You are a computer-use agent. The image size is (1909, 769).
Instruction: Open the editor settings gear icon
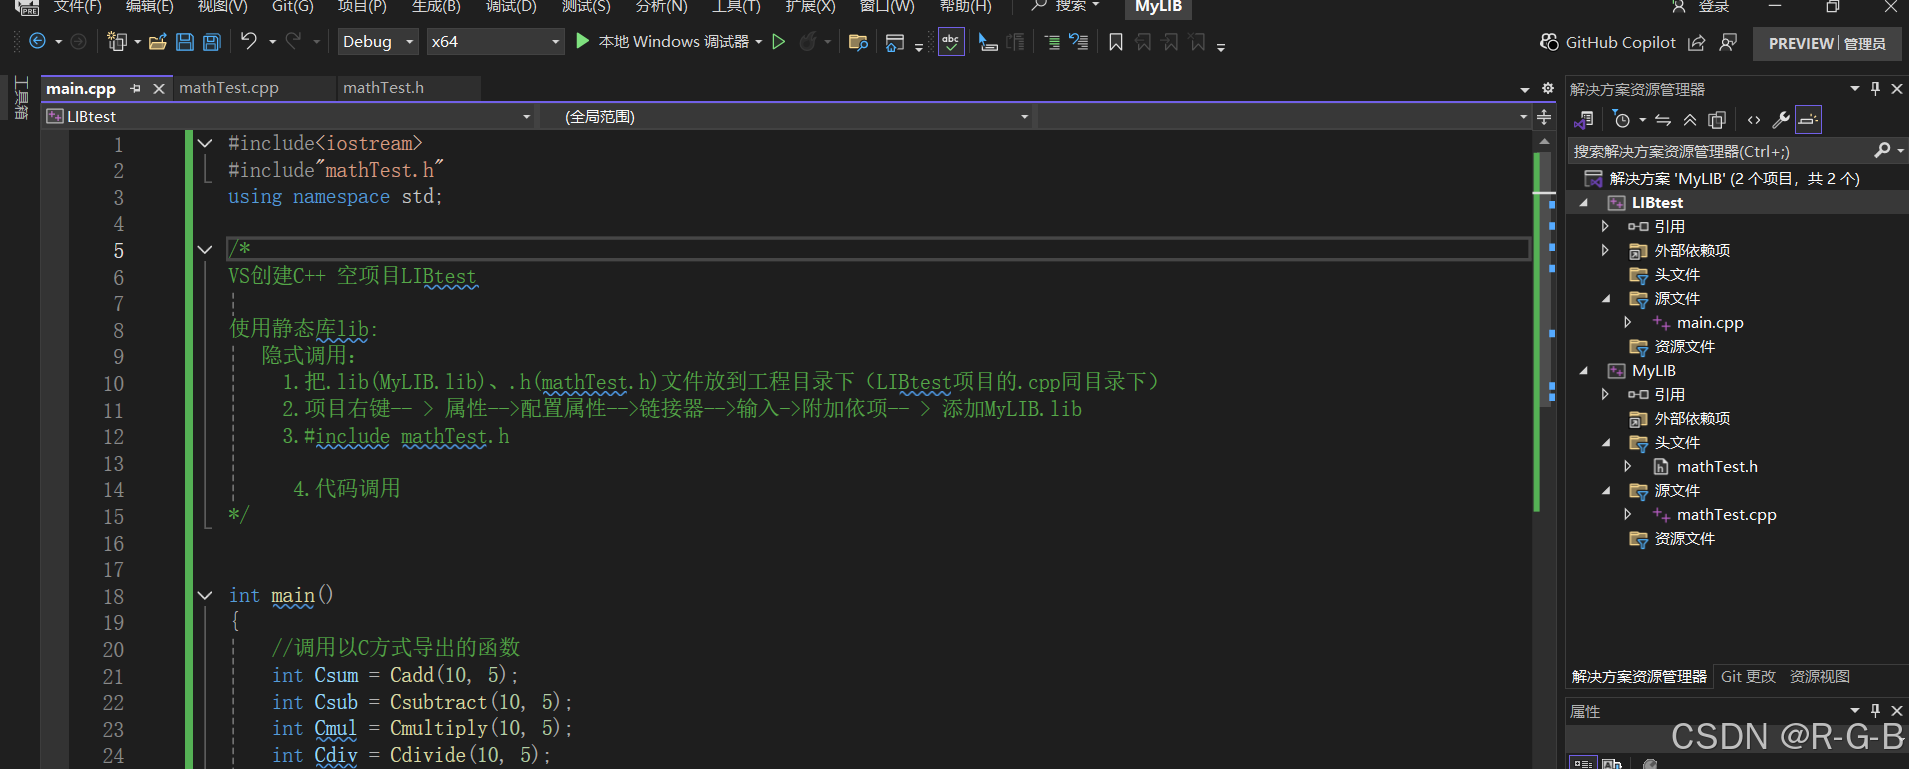[1548, 88]
